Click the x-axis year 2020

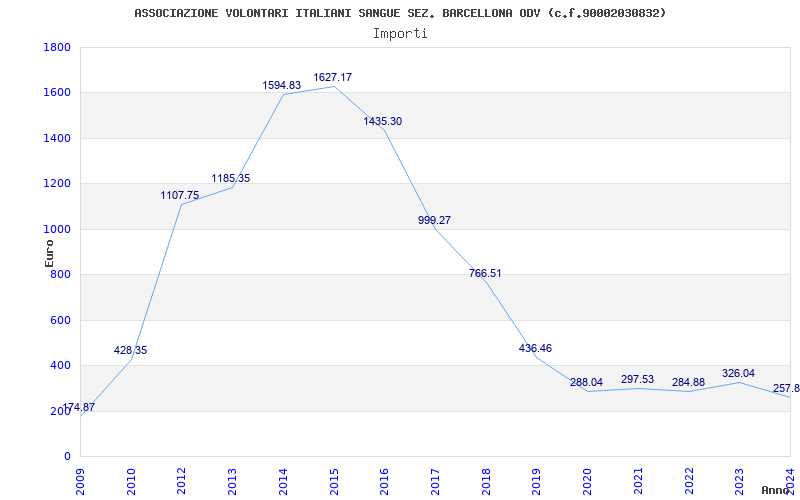click(587, 482)
